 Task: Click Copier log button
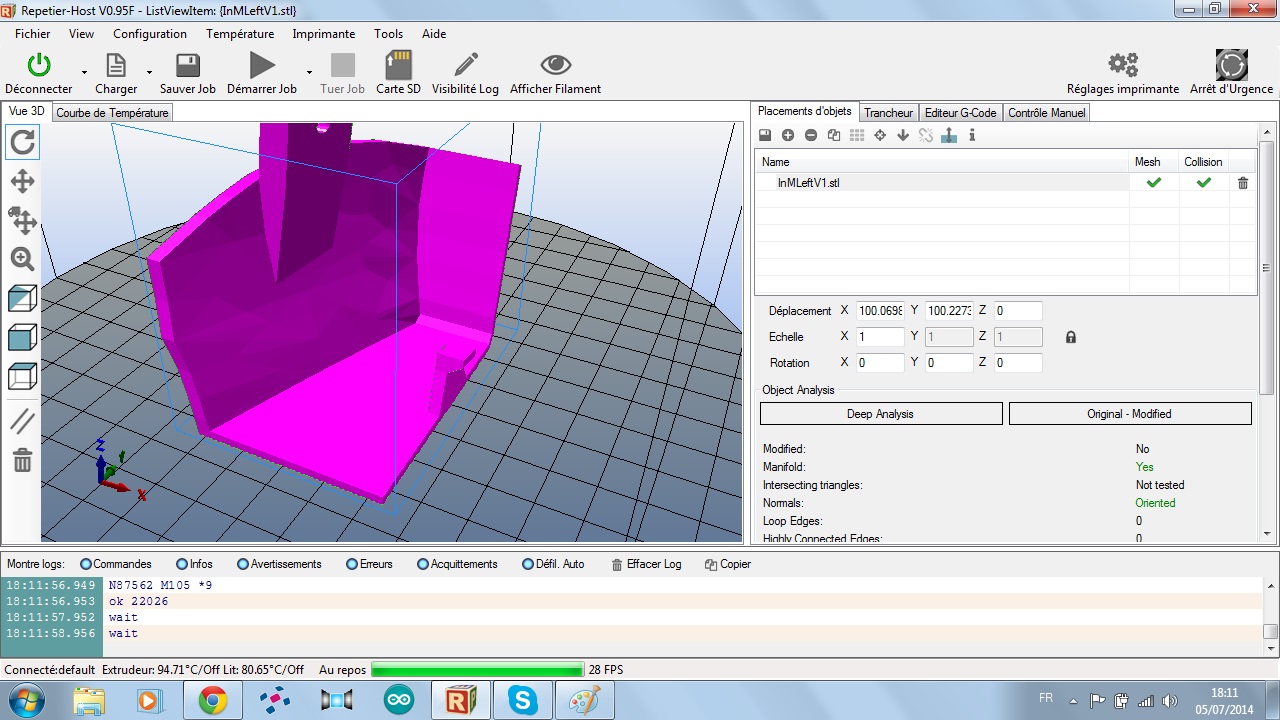point(728,564)
